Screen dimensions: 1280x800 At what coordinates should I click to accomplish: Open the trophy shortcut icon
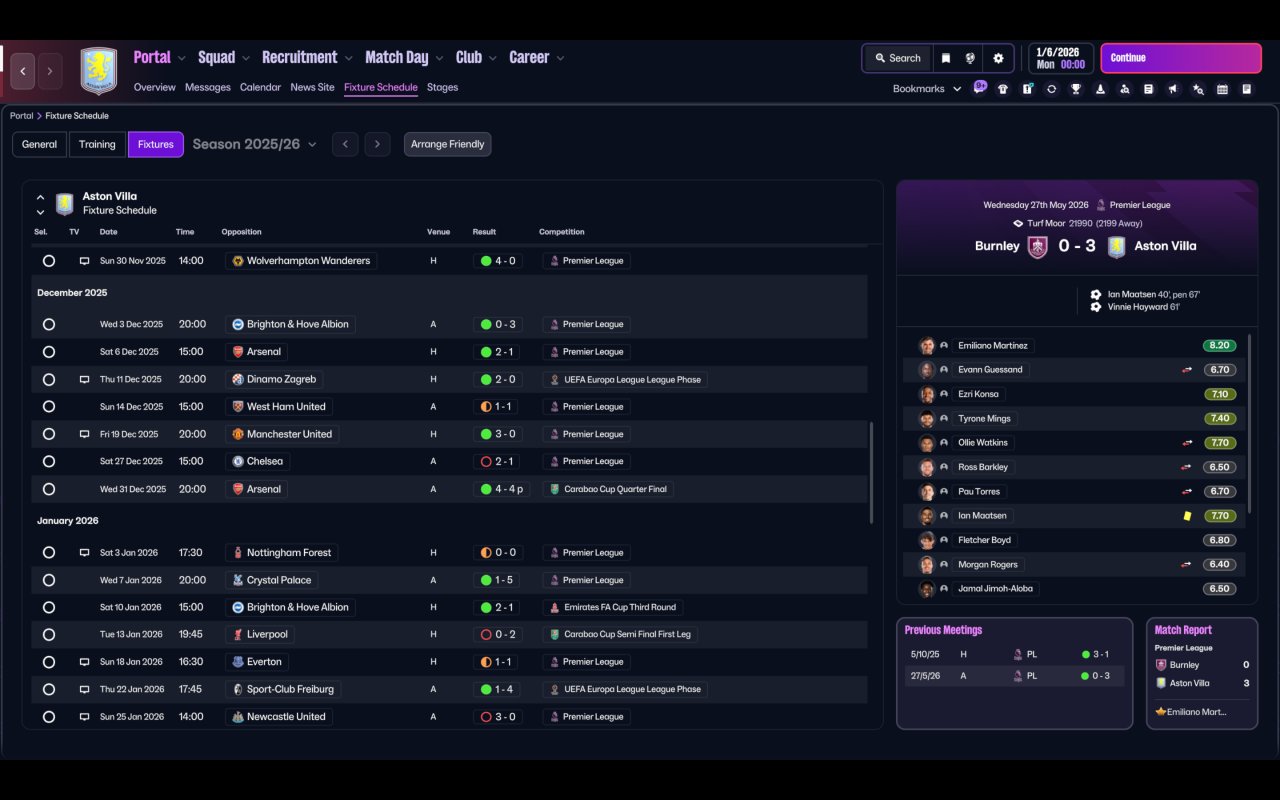[1076, 89]
